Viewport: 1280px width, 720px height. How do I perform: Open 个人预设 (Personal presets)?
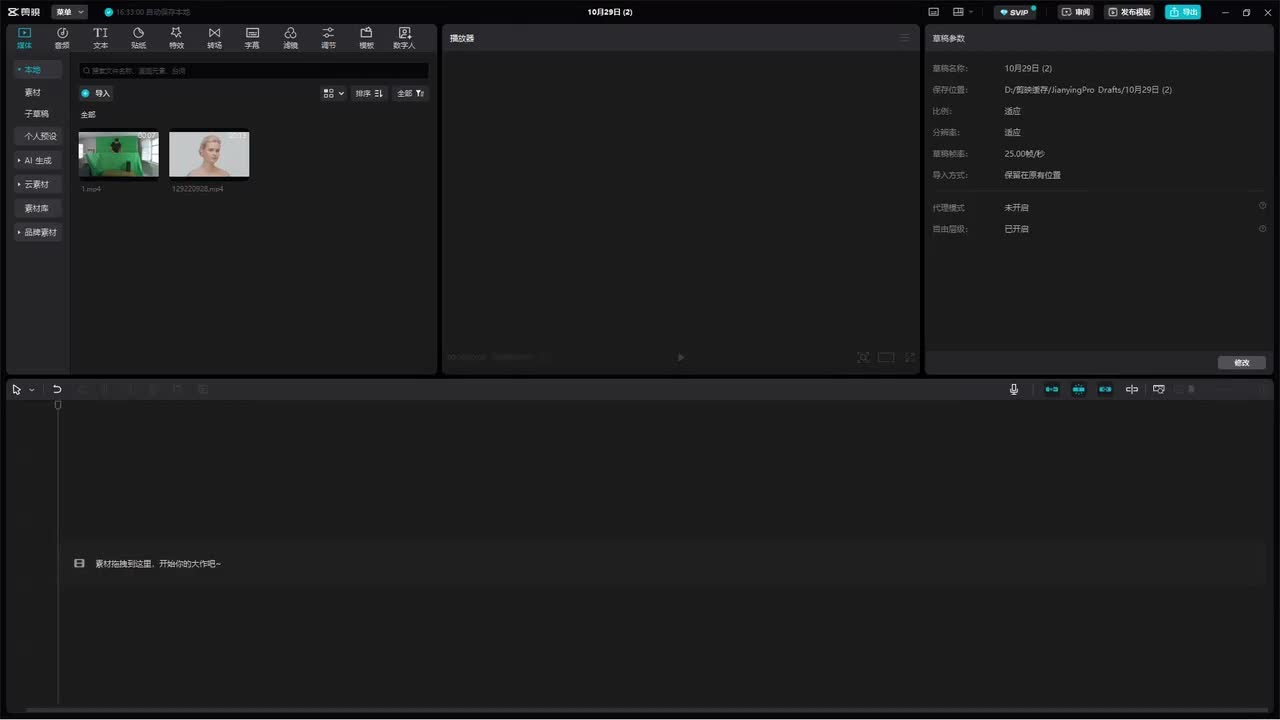tap(40, 136)
